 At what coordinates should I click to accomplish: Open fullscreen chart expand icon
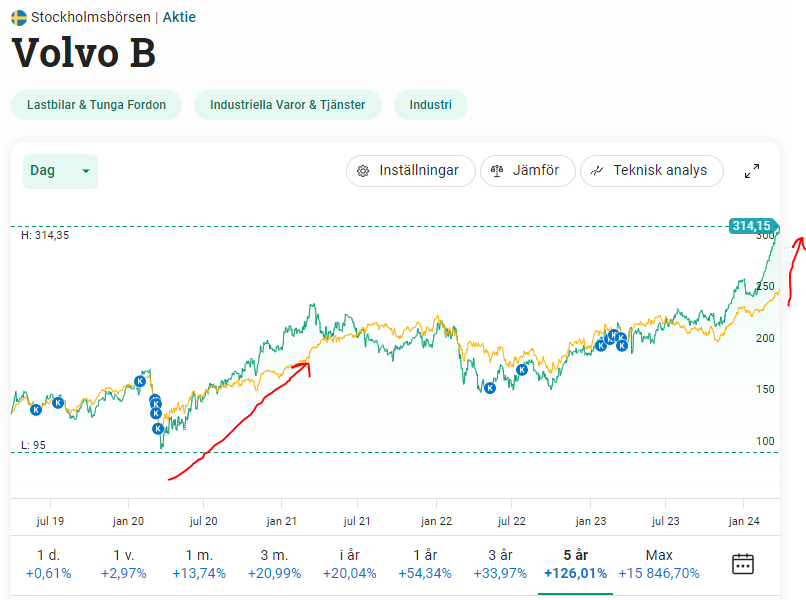752,171
